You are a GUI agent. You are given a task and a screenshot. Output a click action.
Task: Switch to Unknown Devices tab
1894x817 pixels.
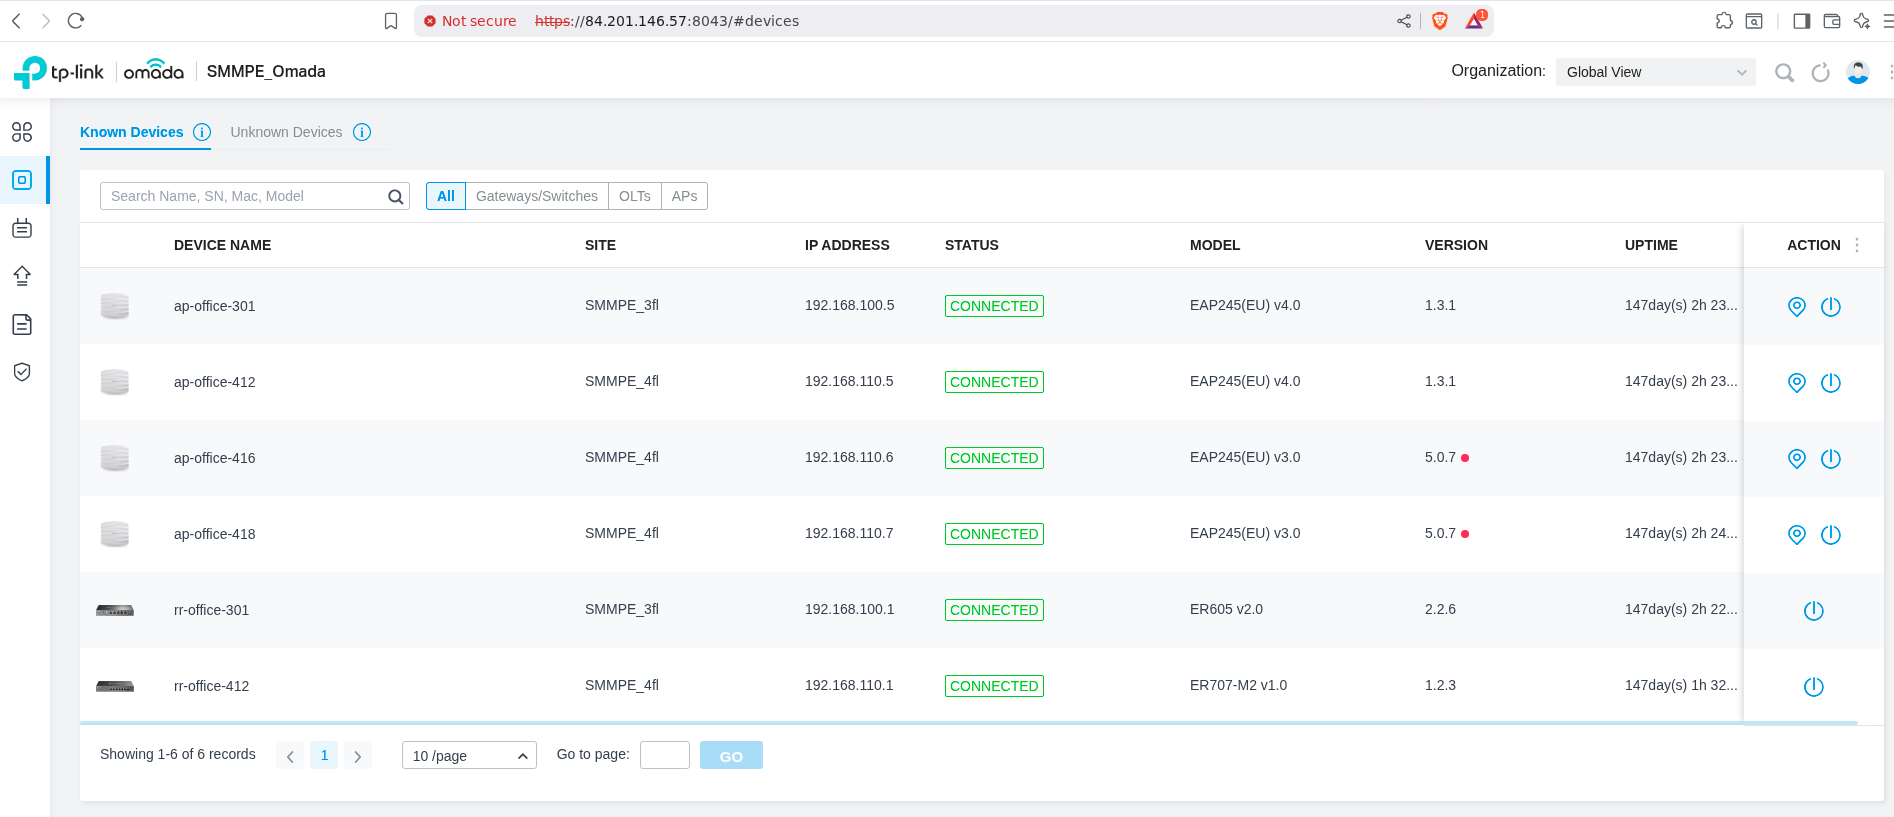pyautogui.click(x=286, y=132)
